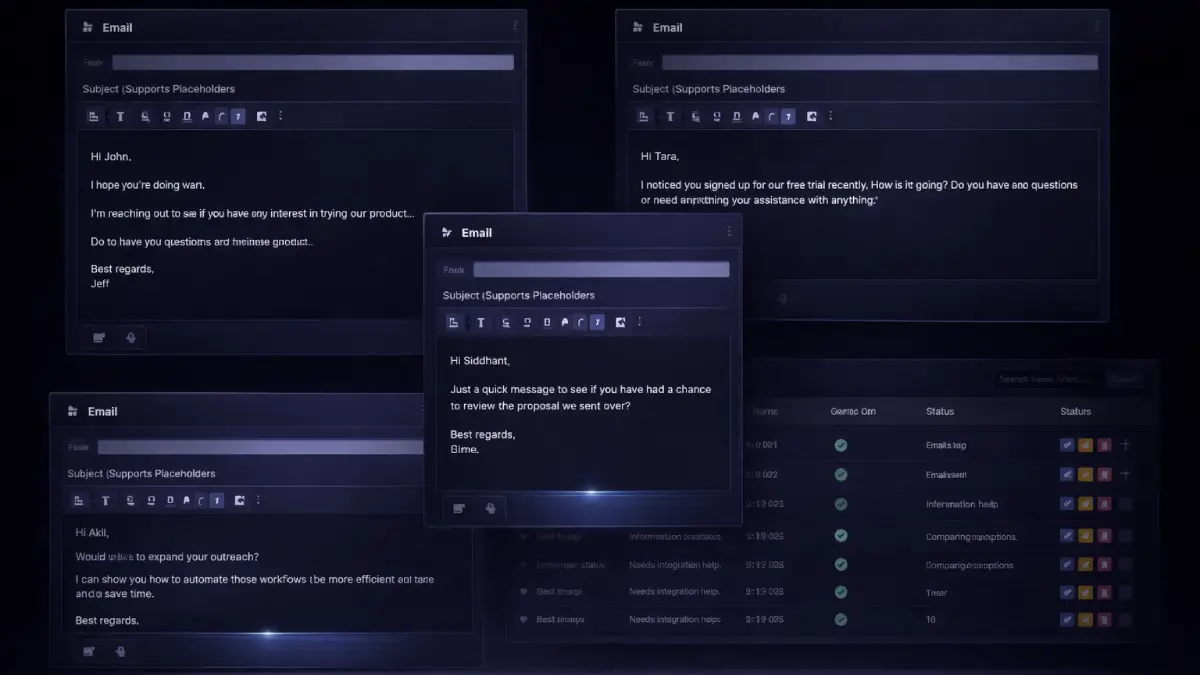Select the T text icon in Hi Siddhant email toolbar
The height and width of the screenshot is (675, 1200).
pyautogui.click(x=480, y=322)
